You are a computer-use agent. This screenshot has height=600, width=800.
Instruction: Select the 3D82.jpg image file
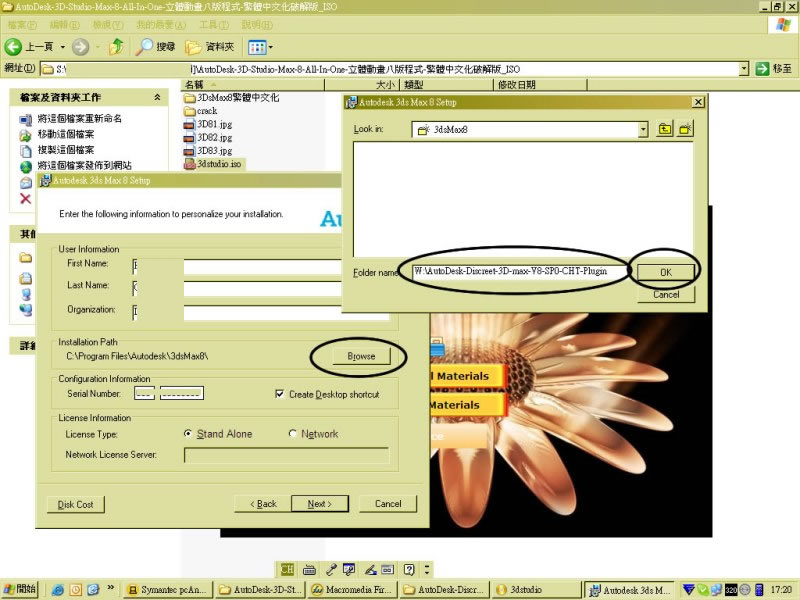click(x=208, y=137)
